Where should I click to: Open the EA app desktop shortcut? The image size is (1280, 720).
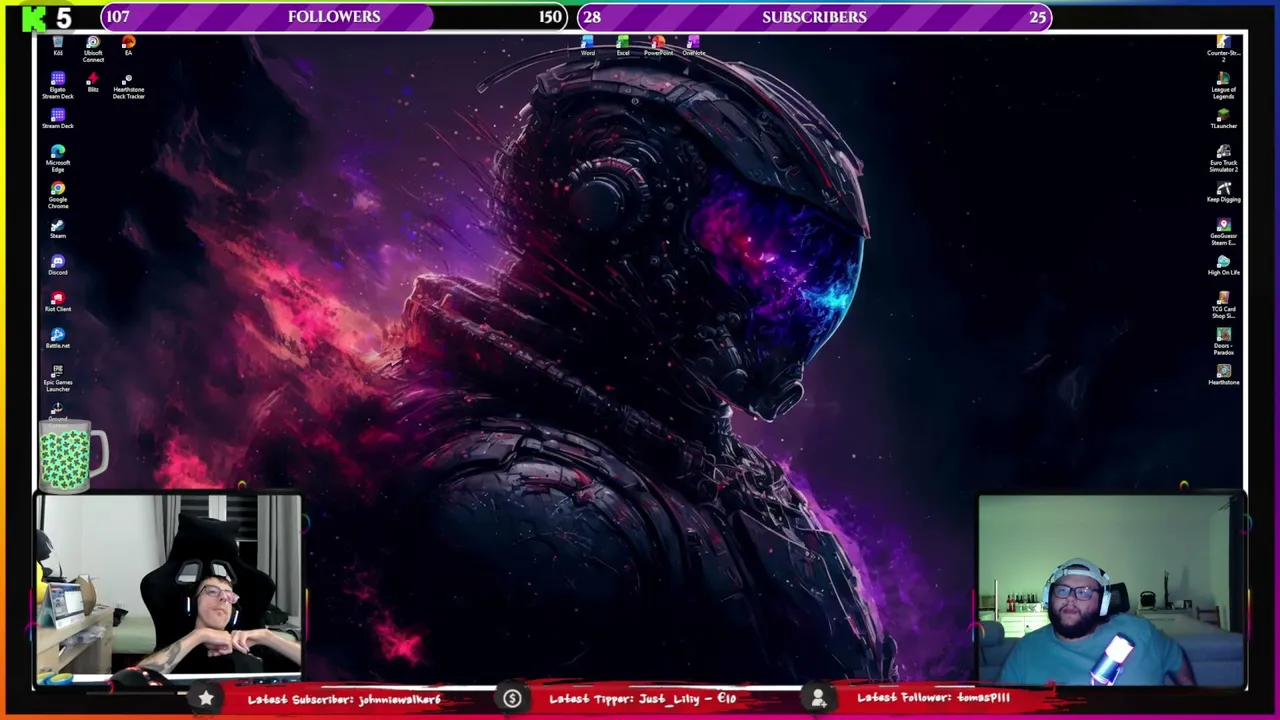point(128,46)
